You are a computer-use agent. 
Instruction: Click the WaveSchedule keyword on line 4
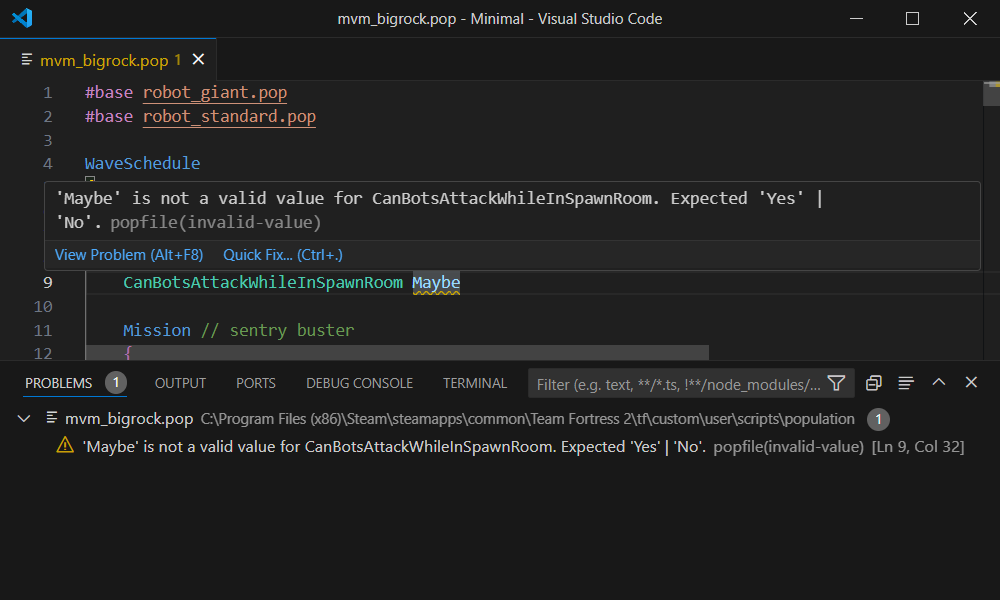(x=142, y=163)
